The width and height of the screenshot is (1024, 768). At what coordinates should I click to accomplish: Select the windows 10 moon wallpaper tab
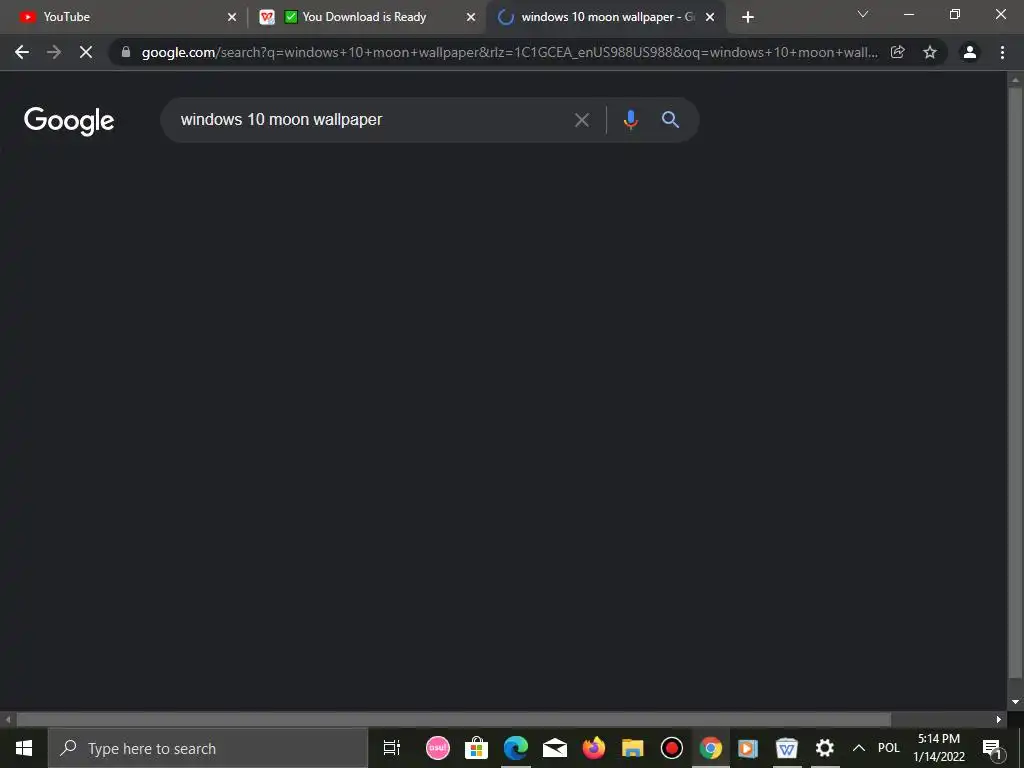[x=605, y=17]
